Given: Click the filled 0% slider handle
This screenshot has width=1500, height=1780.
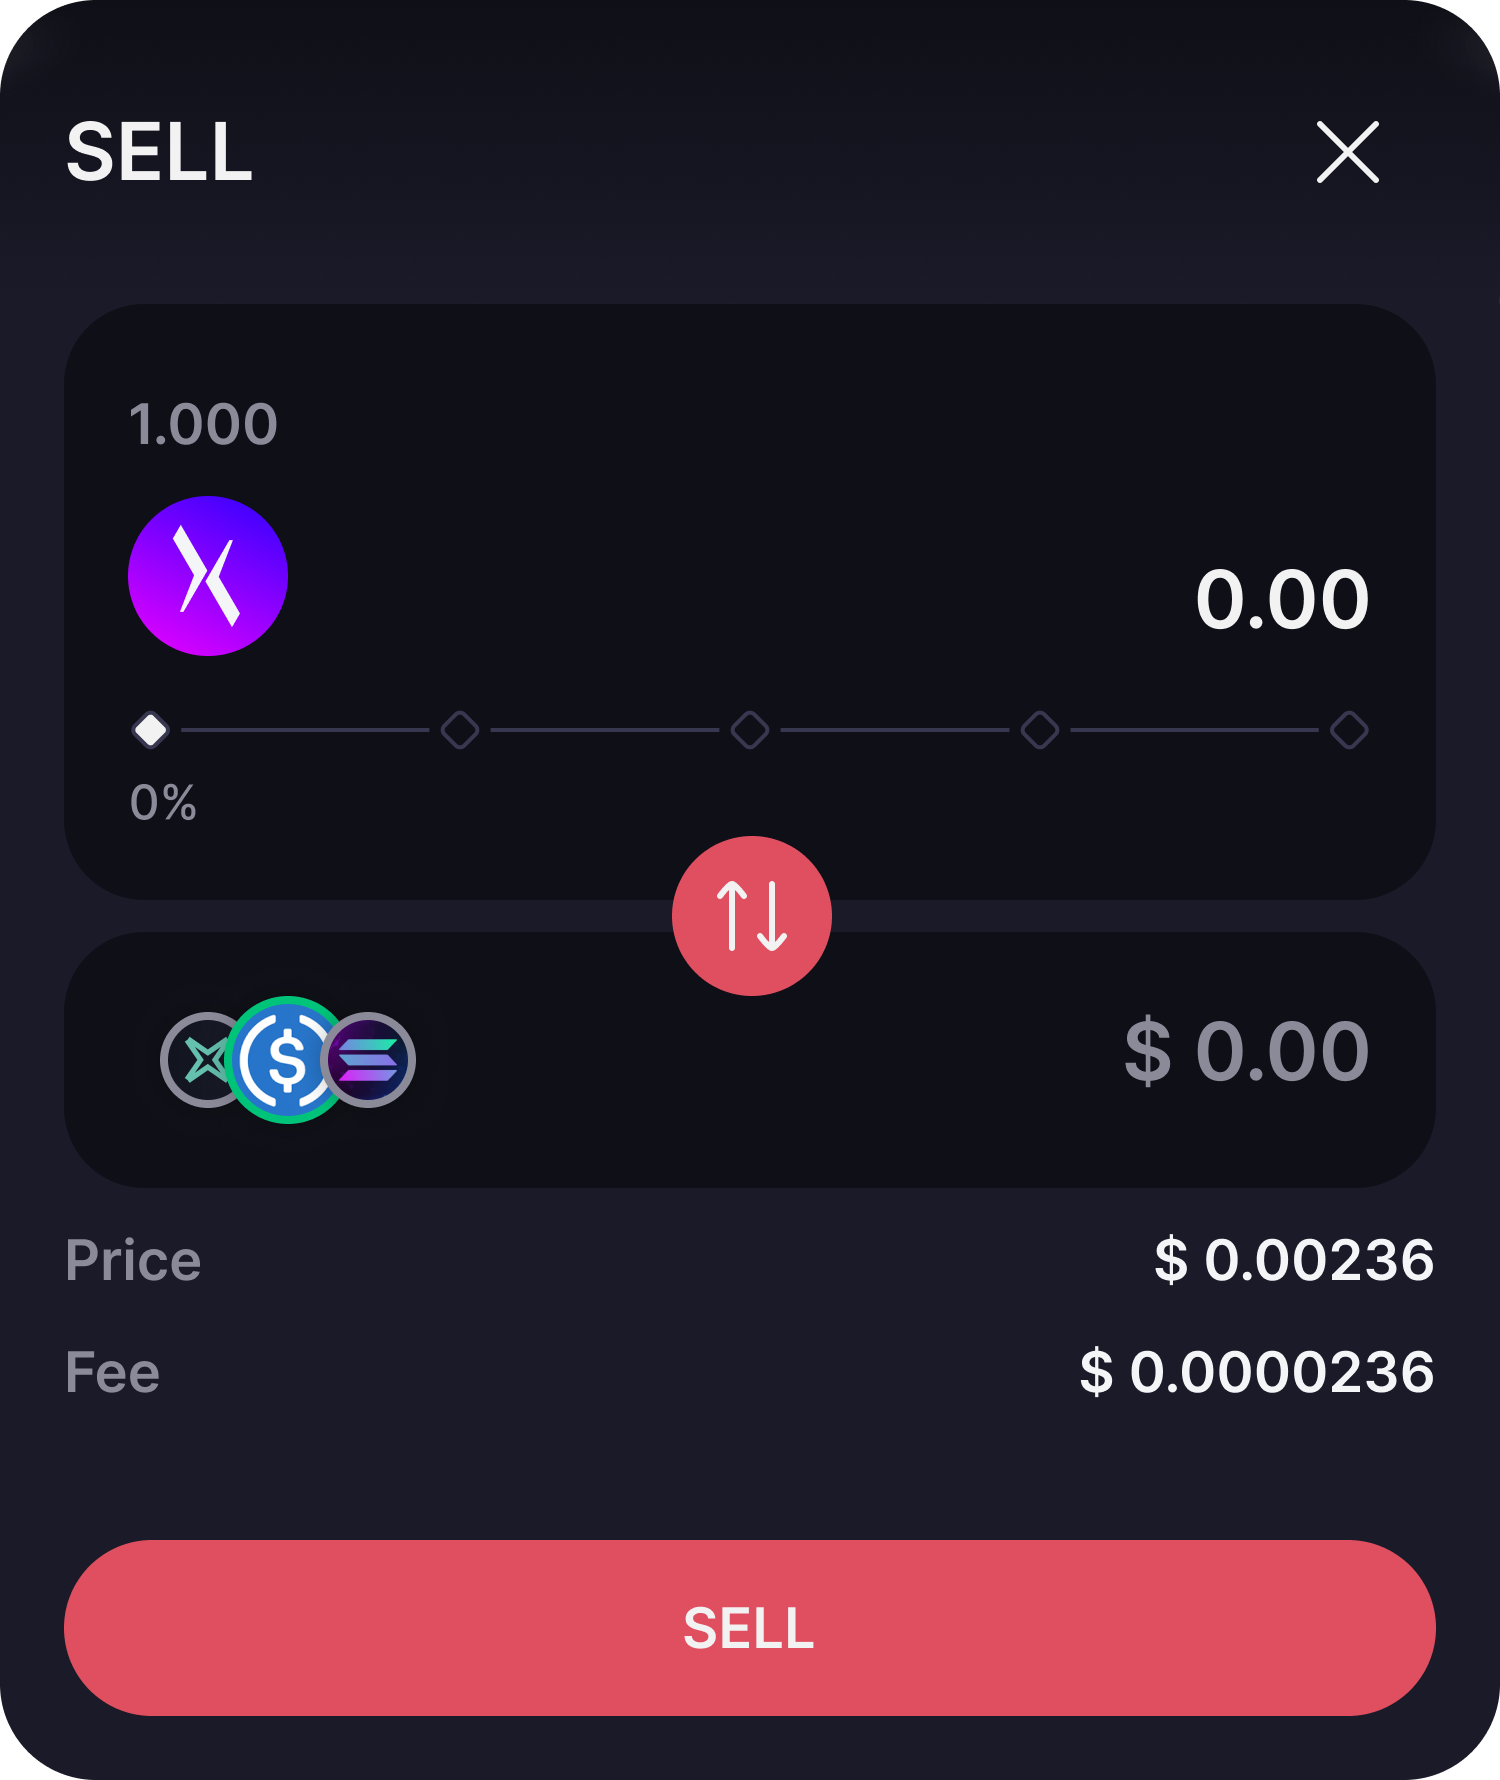Looking at the screenshot, I should point(150,730).
